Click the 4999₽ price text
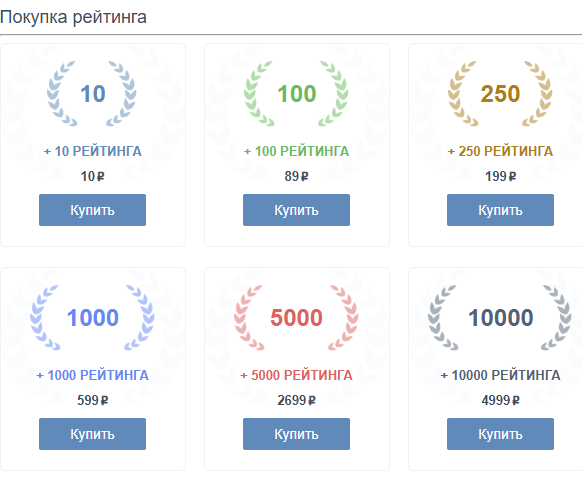582x484 pixels. pos(500,400)
